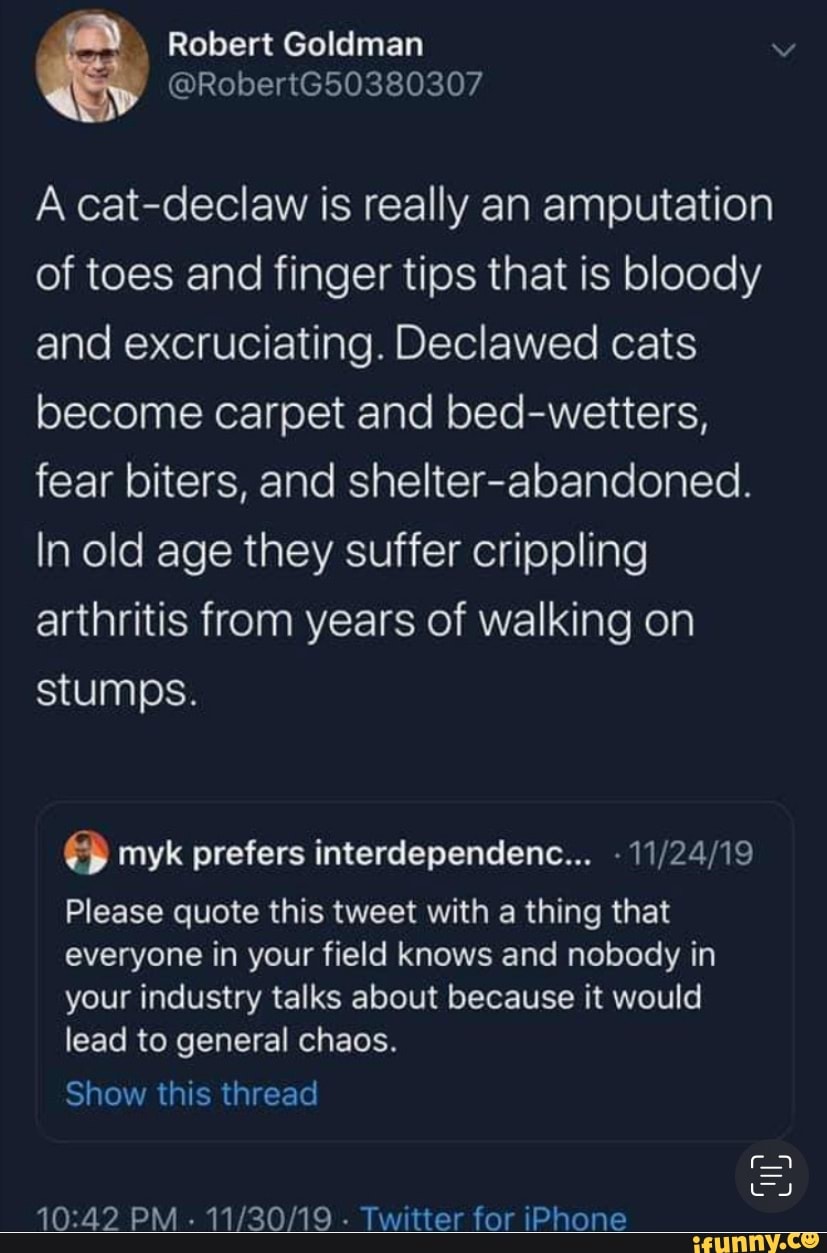Select the tweet text about cat-declaw
Screen dimensions: 827x1253
pos(400,440)
